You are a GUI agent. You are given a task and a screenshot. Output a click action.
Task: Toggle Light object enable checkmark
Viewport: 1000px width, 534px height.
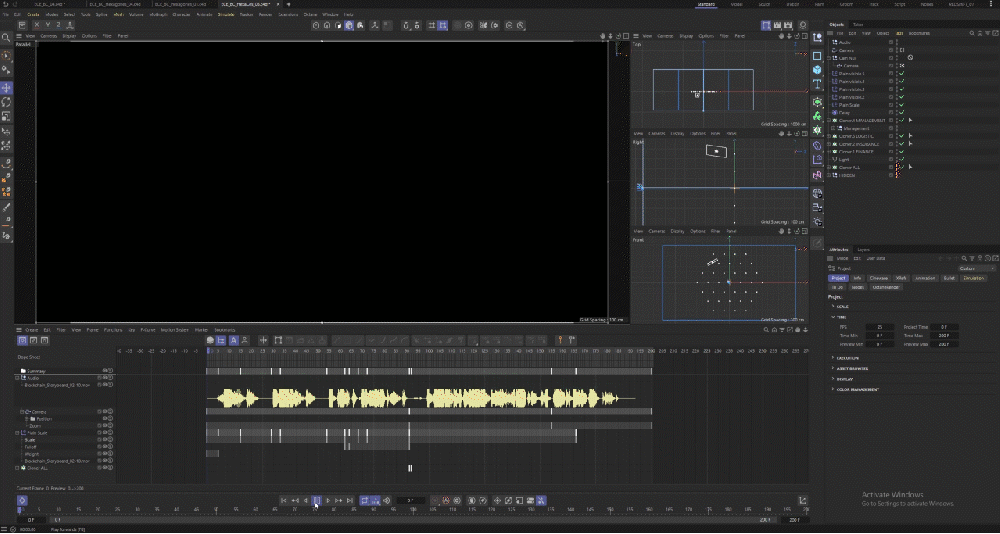(902, 159)
